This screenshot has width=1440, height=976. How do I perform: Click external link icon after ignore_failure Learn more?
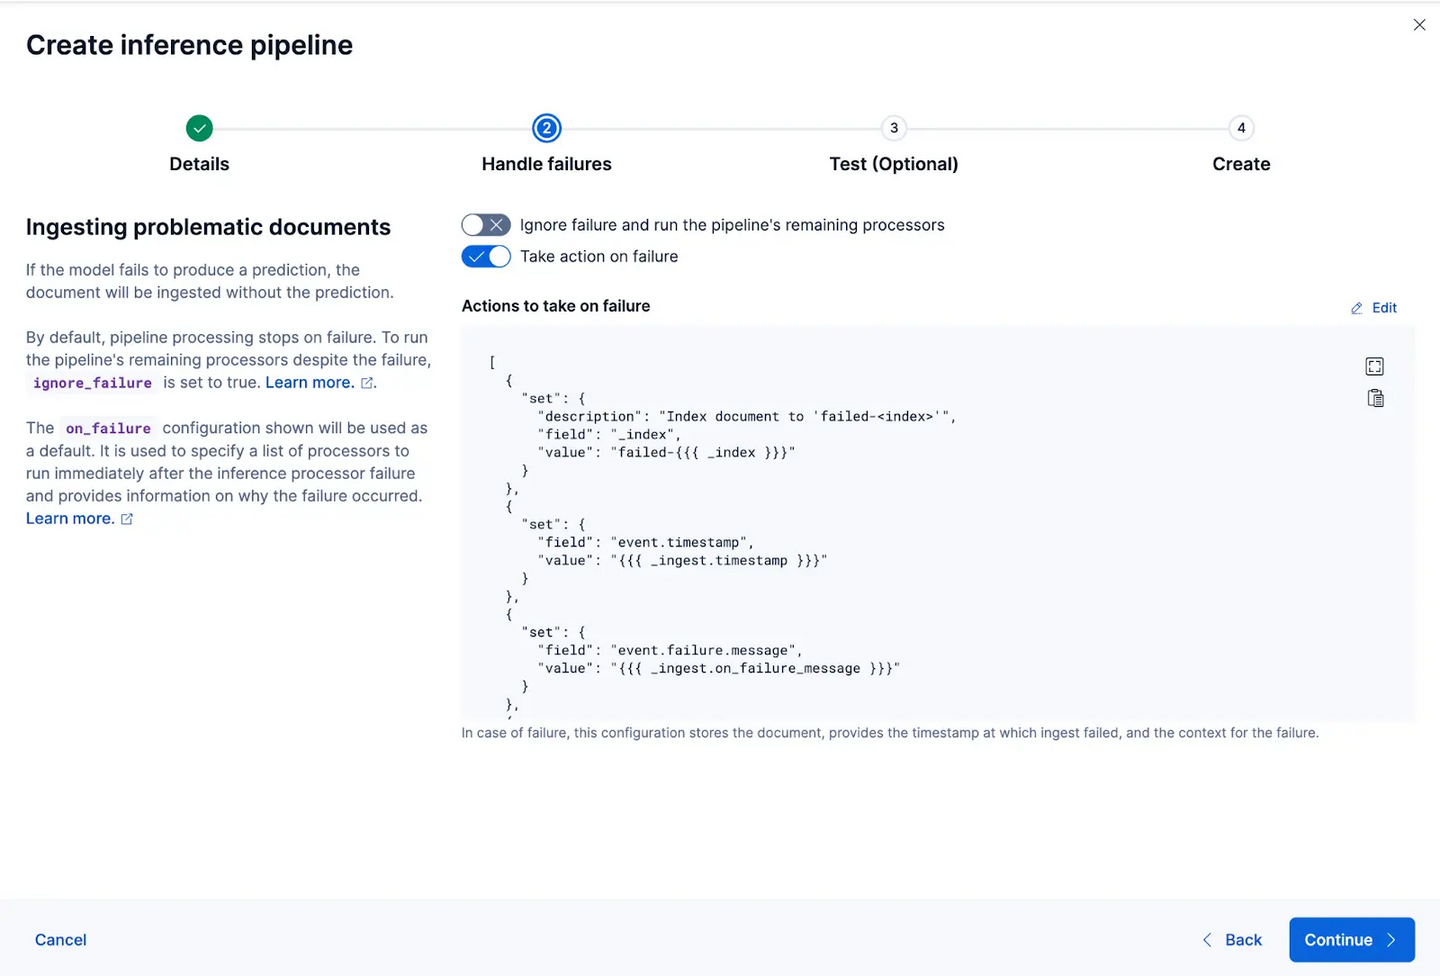tap(367, 383)
